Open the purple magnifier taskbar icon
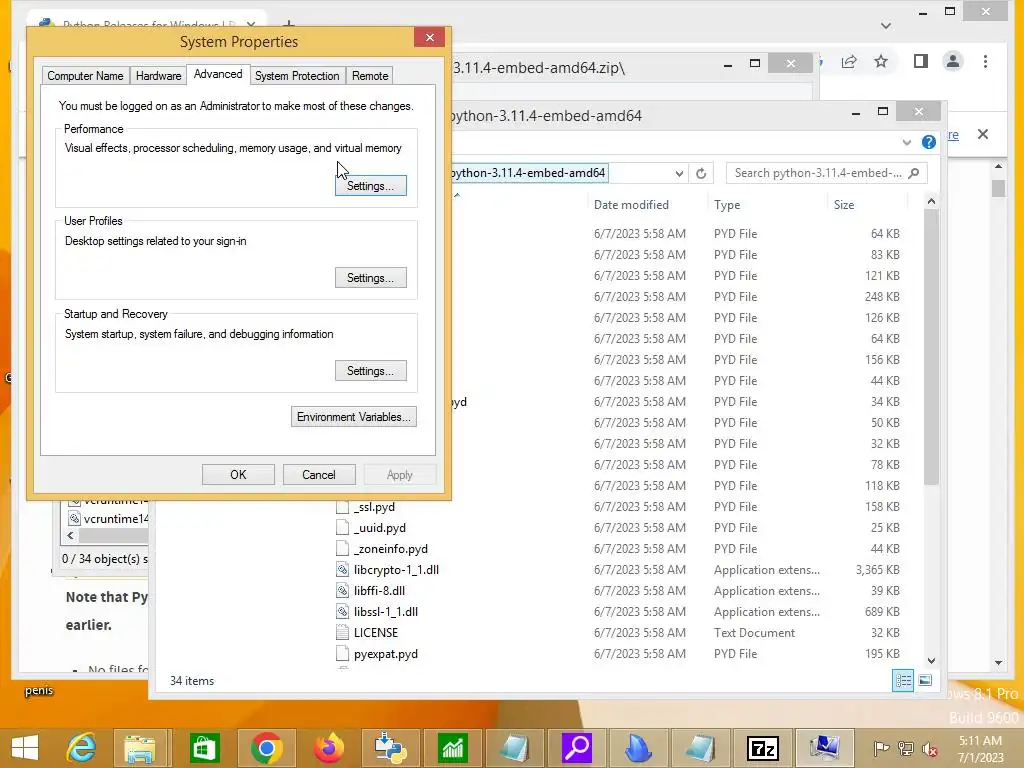This screenshot has height=768, width=1024. pyautogui.click(x=577, y=747)
